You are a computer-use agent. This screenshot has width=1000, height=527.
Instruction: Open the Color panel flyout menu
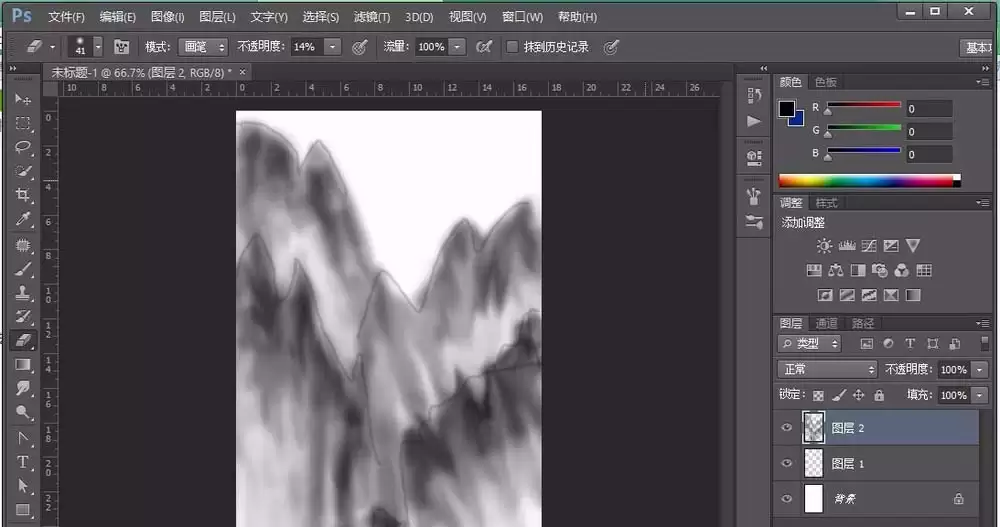click(983, 82)
